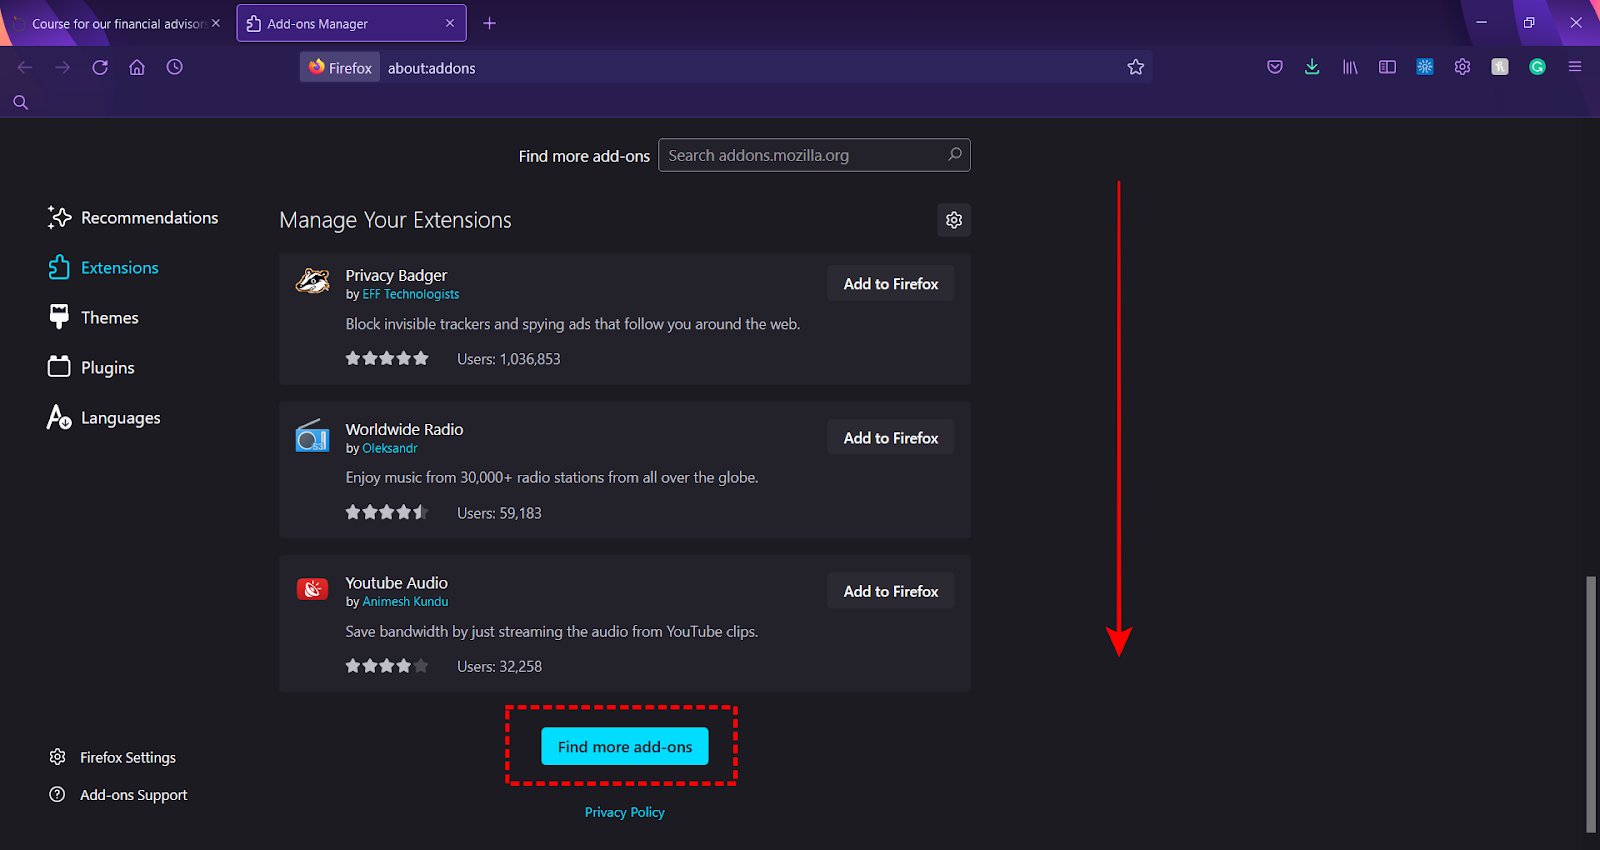Open the history clock icon
Image resolution: width=1600 pixels, height=850 pixels.
(175, 67)
